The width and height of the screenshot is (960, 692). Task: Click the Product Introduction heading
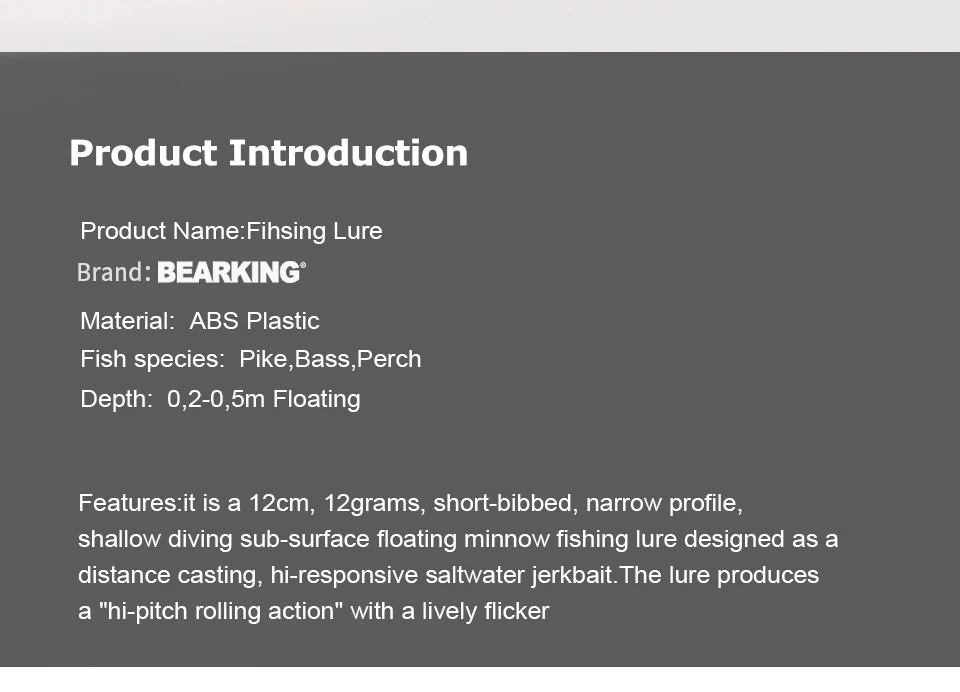pyautogui.click(x=269, y=152)
